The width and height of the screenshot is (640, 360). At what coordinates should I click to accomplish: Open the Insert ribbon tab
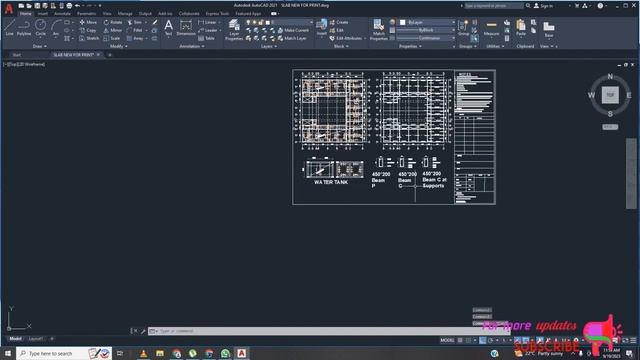[42, 13]
